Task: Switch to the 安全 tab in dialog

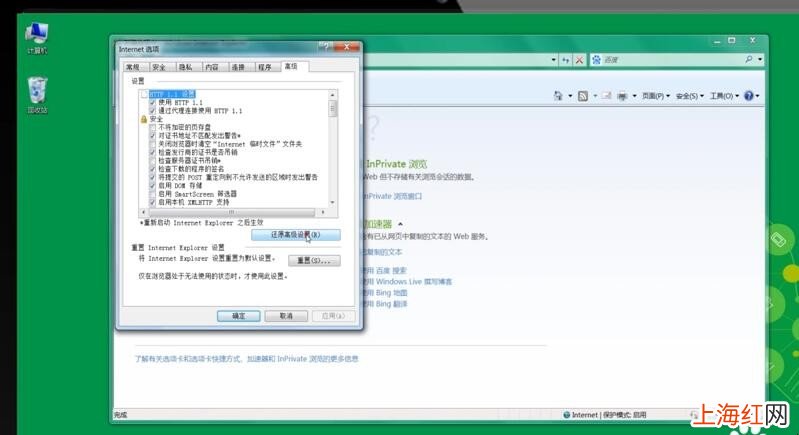Action: [x=159, y=67]
